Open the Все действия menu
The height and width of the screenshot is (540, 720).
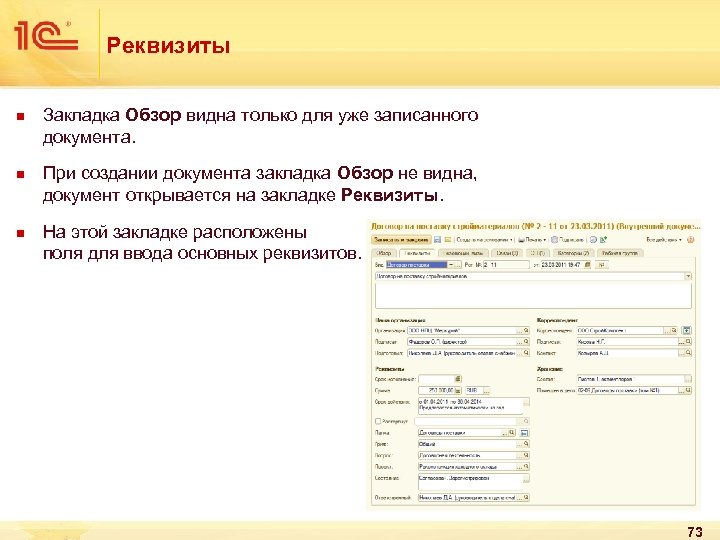[x=664, y=240]
